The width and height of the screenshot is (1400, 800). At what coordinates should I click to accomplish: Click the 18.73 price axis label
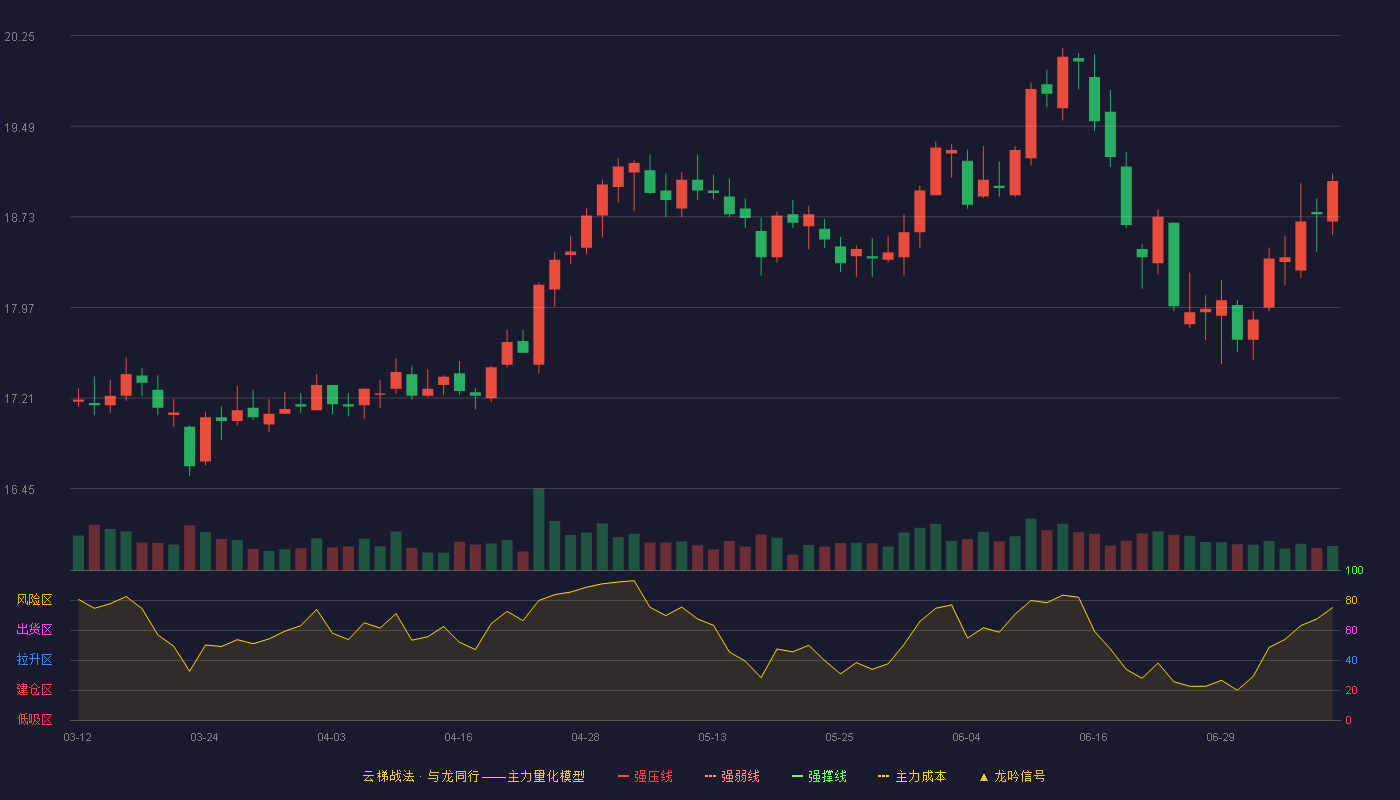19,217
